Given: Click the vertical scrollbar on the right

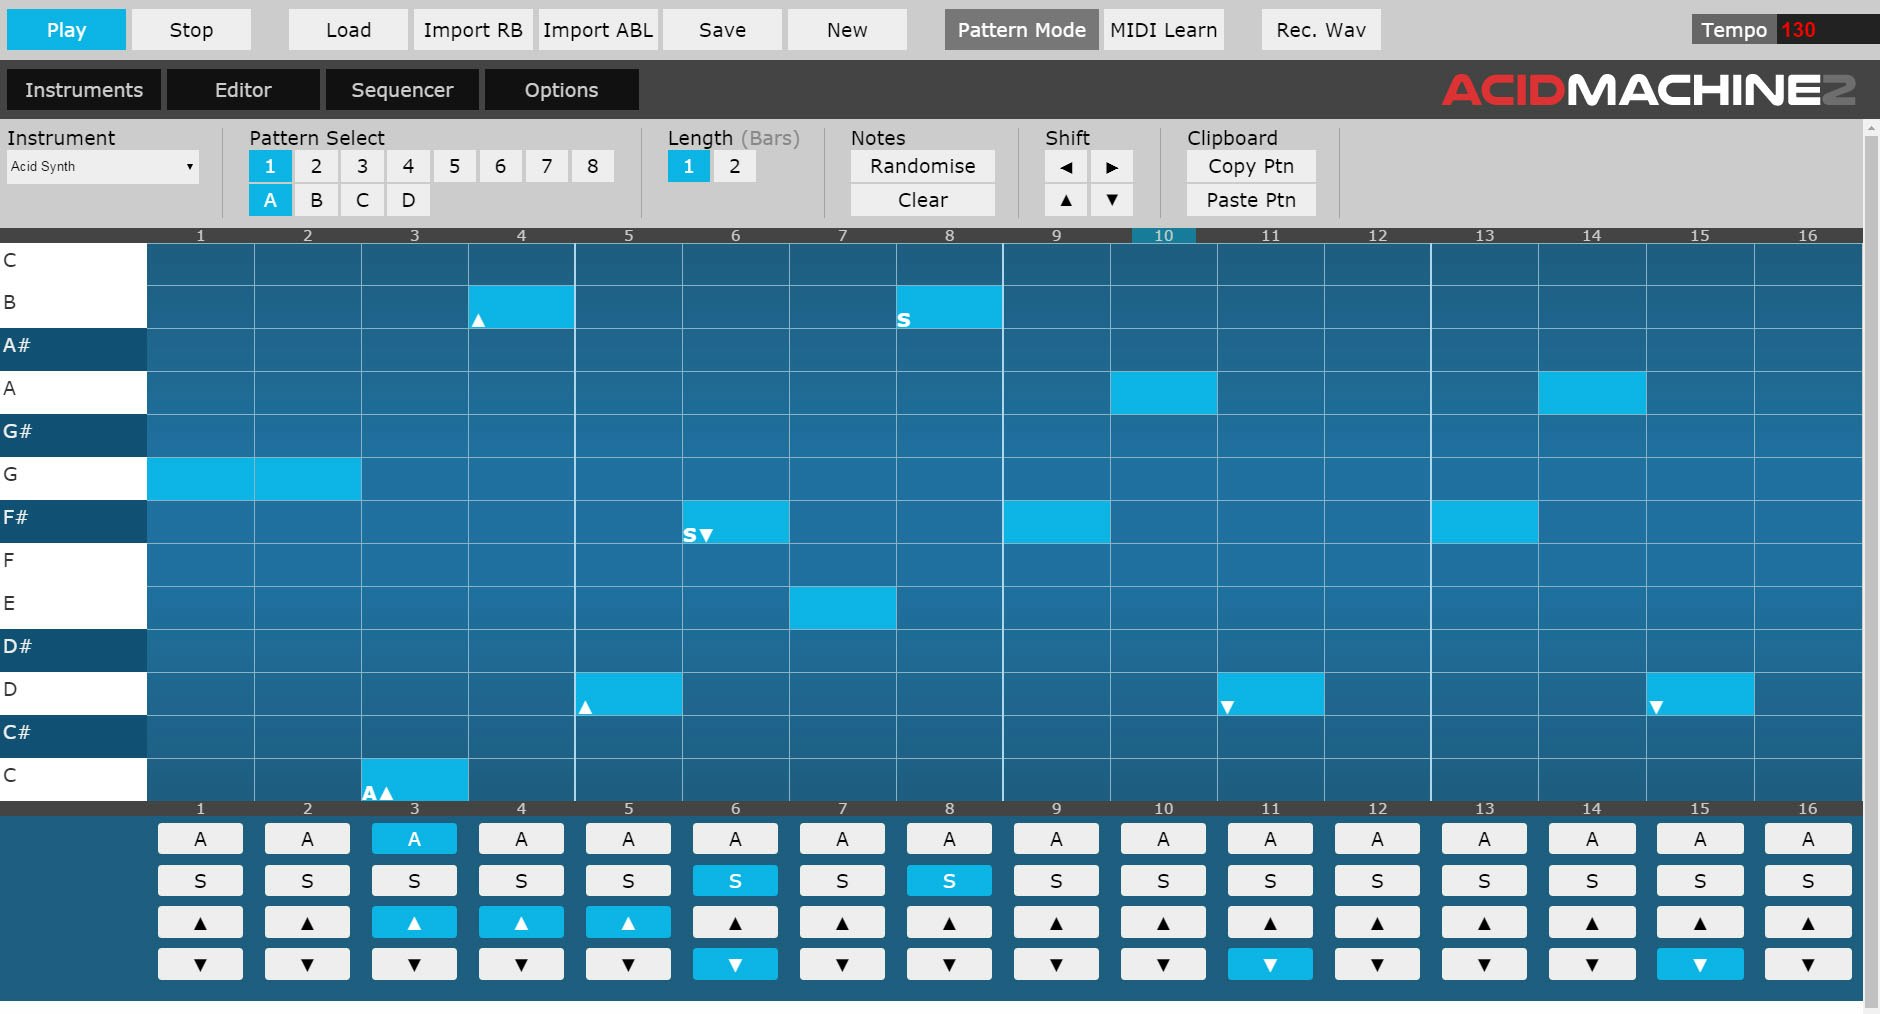Looking at the screenshot, I should tap(1871, 568).
